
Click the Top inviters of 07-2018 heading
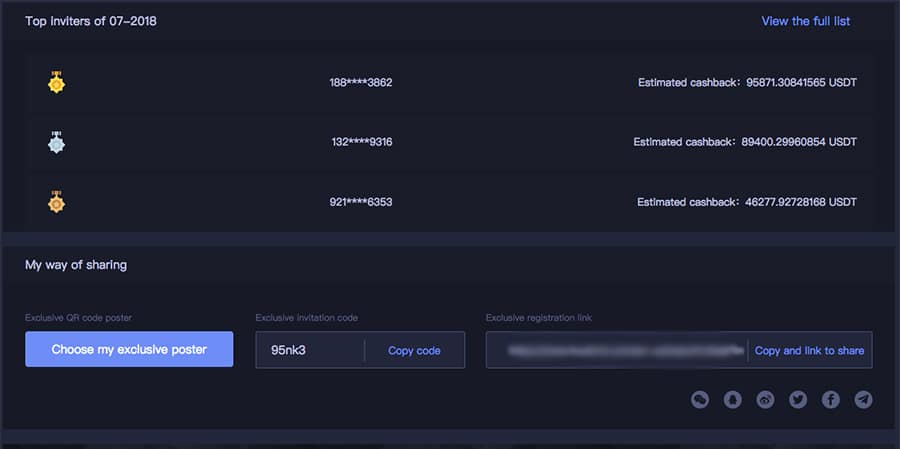[91, 21]
